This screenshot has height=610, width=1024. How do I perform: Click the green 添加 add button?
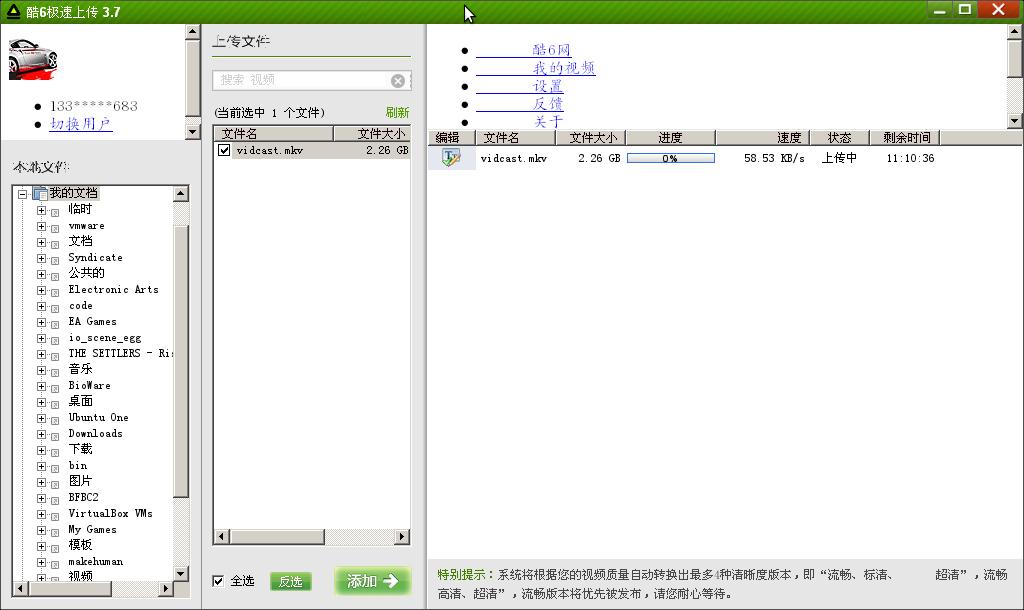pyautogui.click(x=372, y=581)
